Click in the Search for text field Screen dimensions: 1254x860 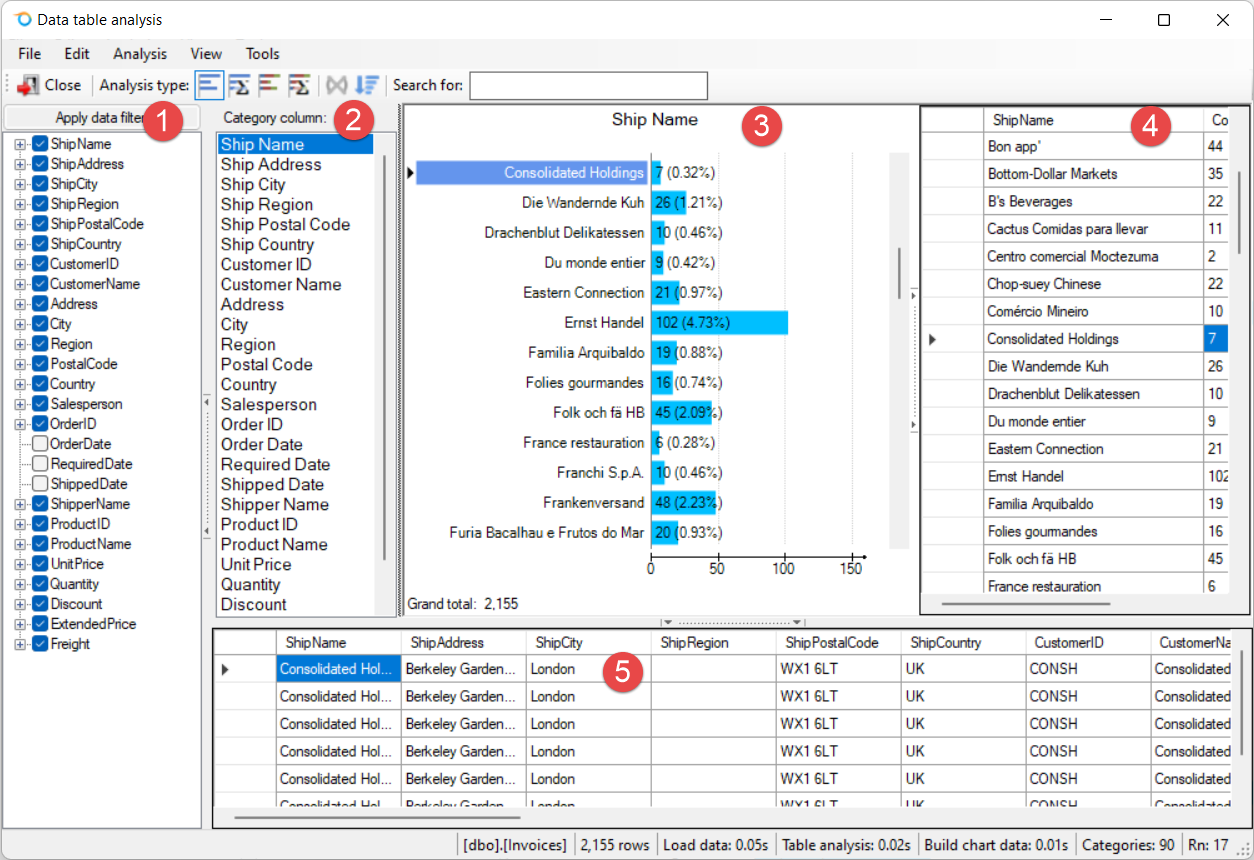tap(588, 85)
